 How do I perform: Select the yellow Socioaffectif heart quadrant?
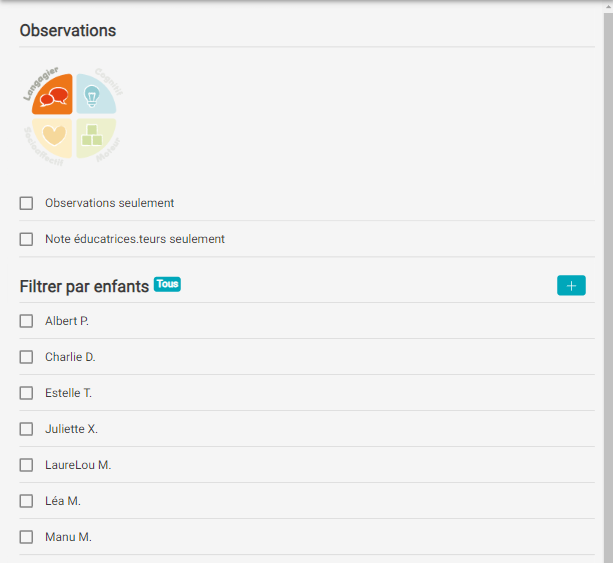click(x=52, y=138)
